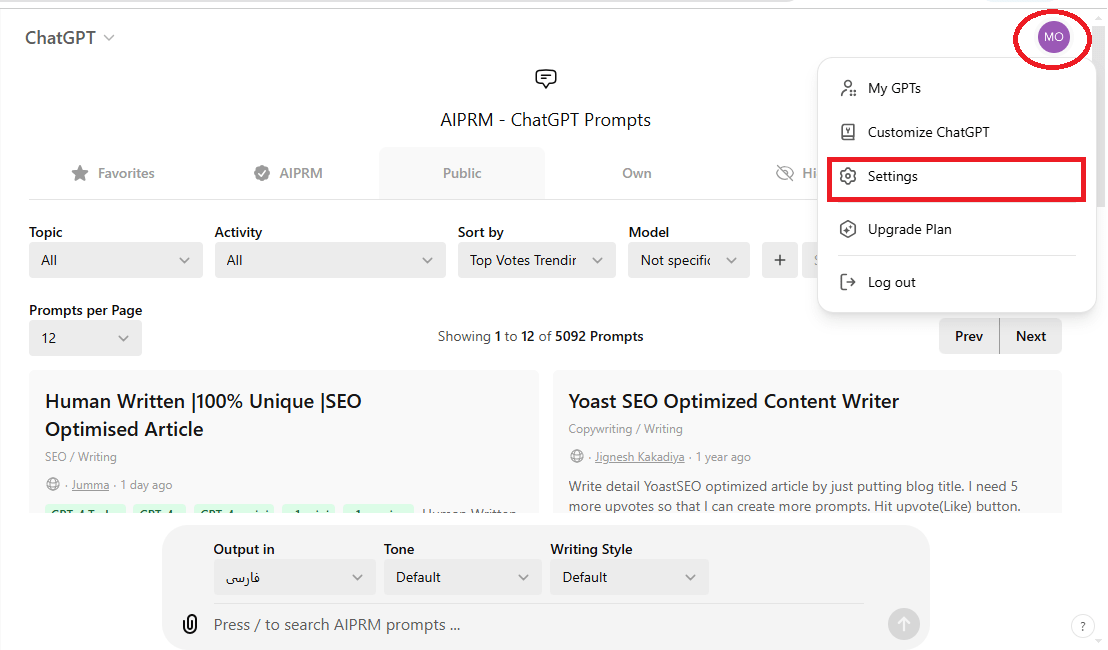Viewport: 1108px width, 650px height.
Task: Open the Output in language dropdown
Action: pos(295,577)
